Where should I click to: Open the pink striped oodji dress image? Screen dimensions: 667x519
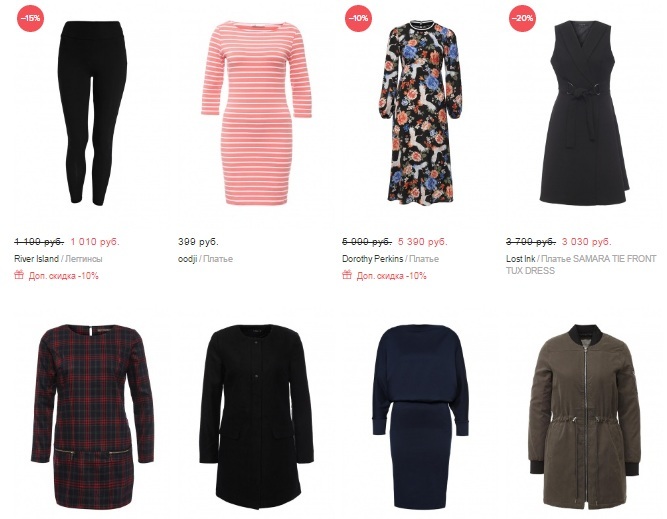(x=257, y=113)
